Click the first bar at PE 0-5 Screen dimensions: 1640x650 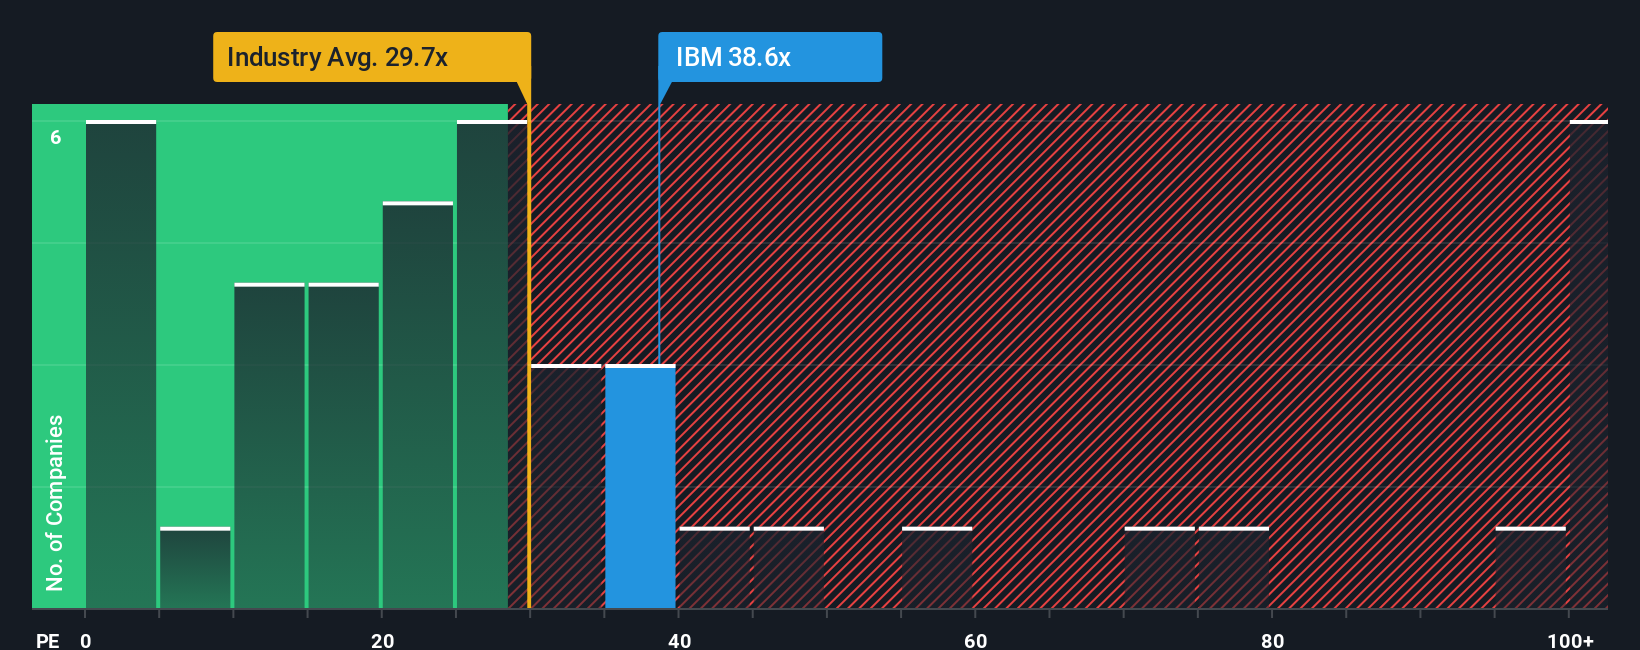coord(121,365)
